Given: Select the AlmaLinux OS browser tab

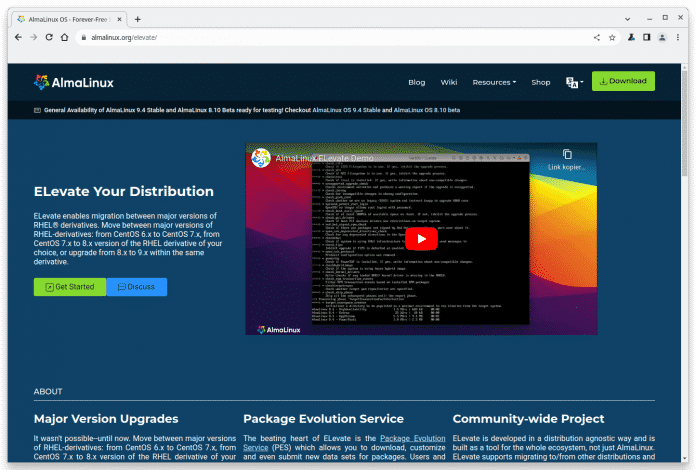Looking at the screenshot, I should pyautogui.click(x=69, y=19).
